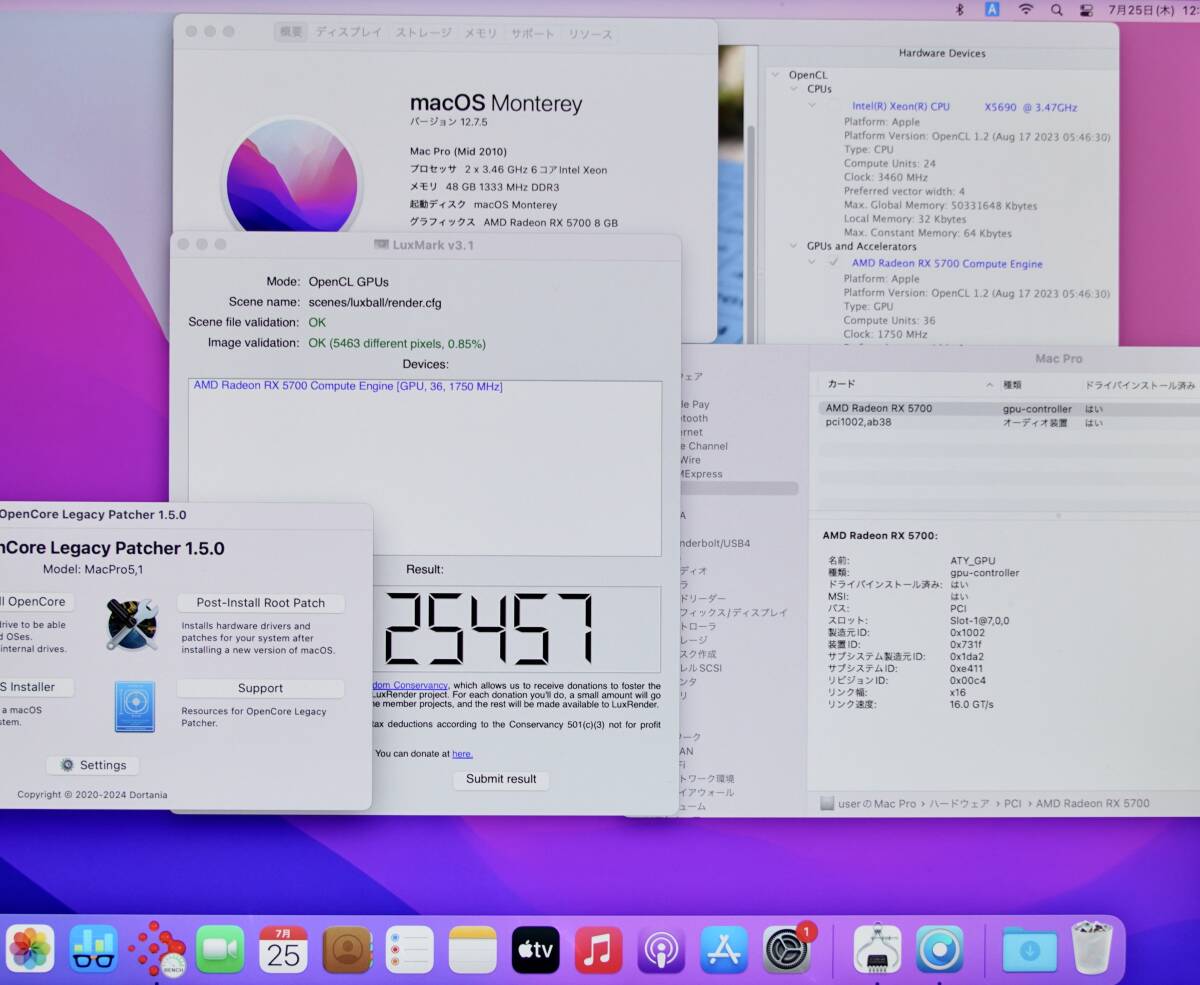Select Intel(R) Xeon(R) CPU X5690 entry
Viewport: 1200px width, 985px height.
point(964,106)
